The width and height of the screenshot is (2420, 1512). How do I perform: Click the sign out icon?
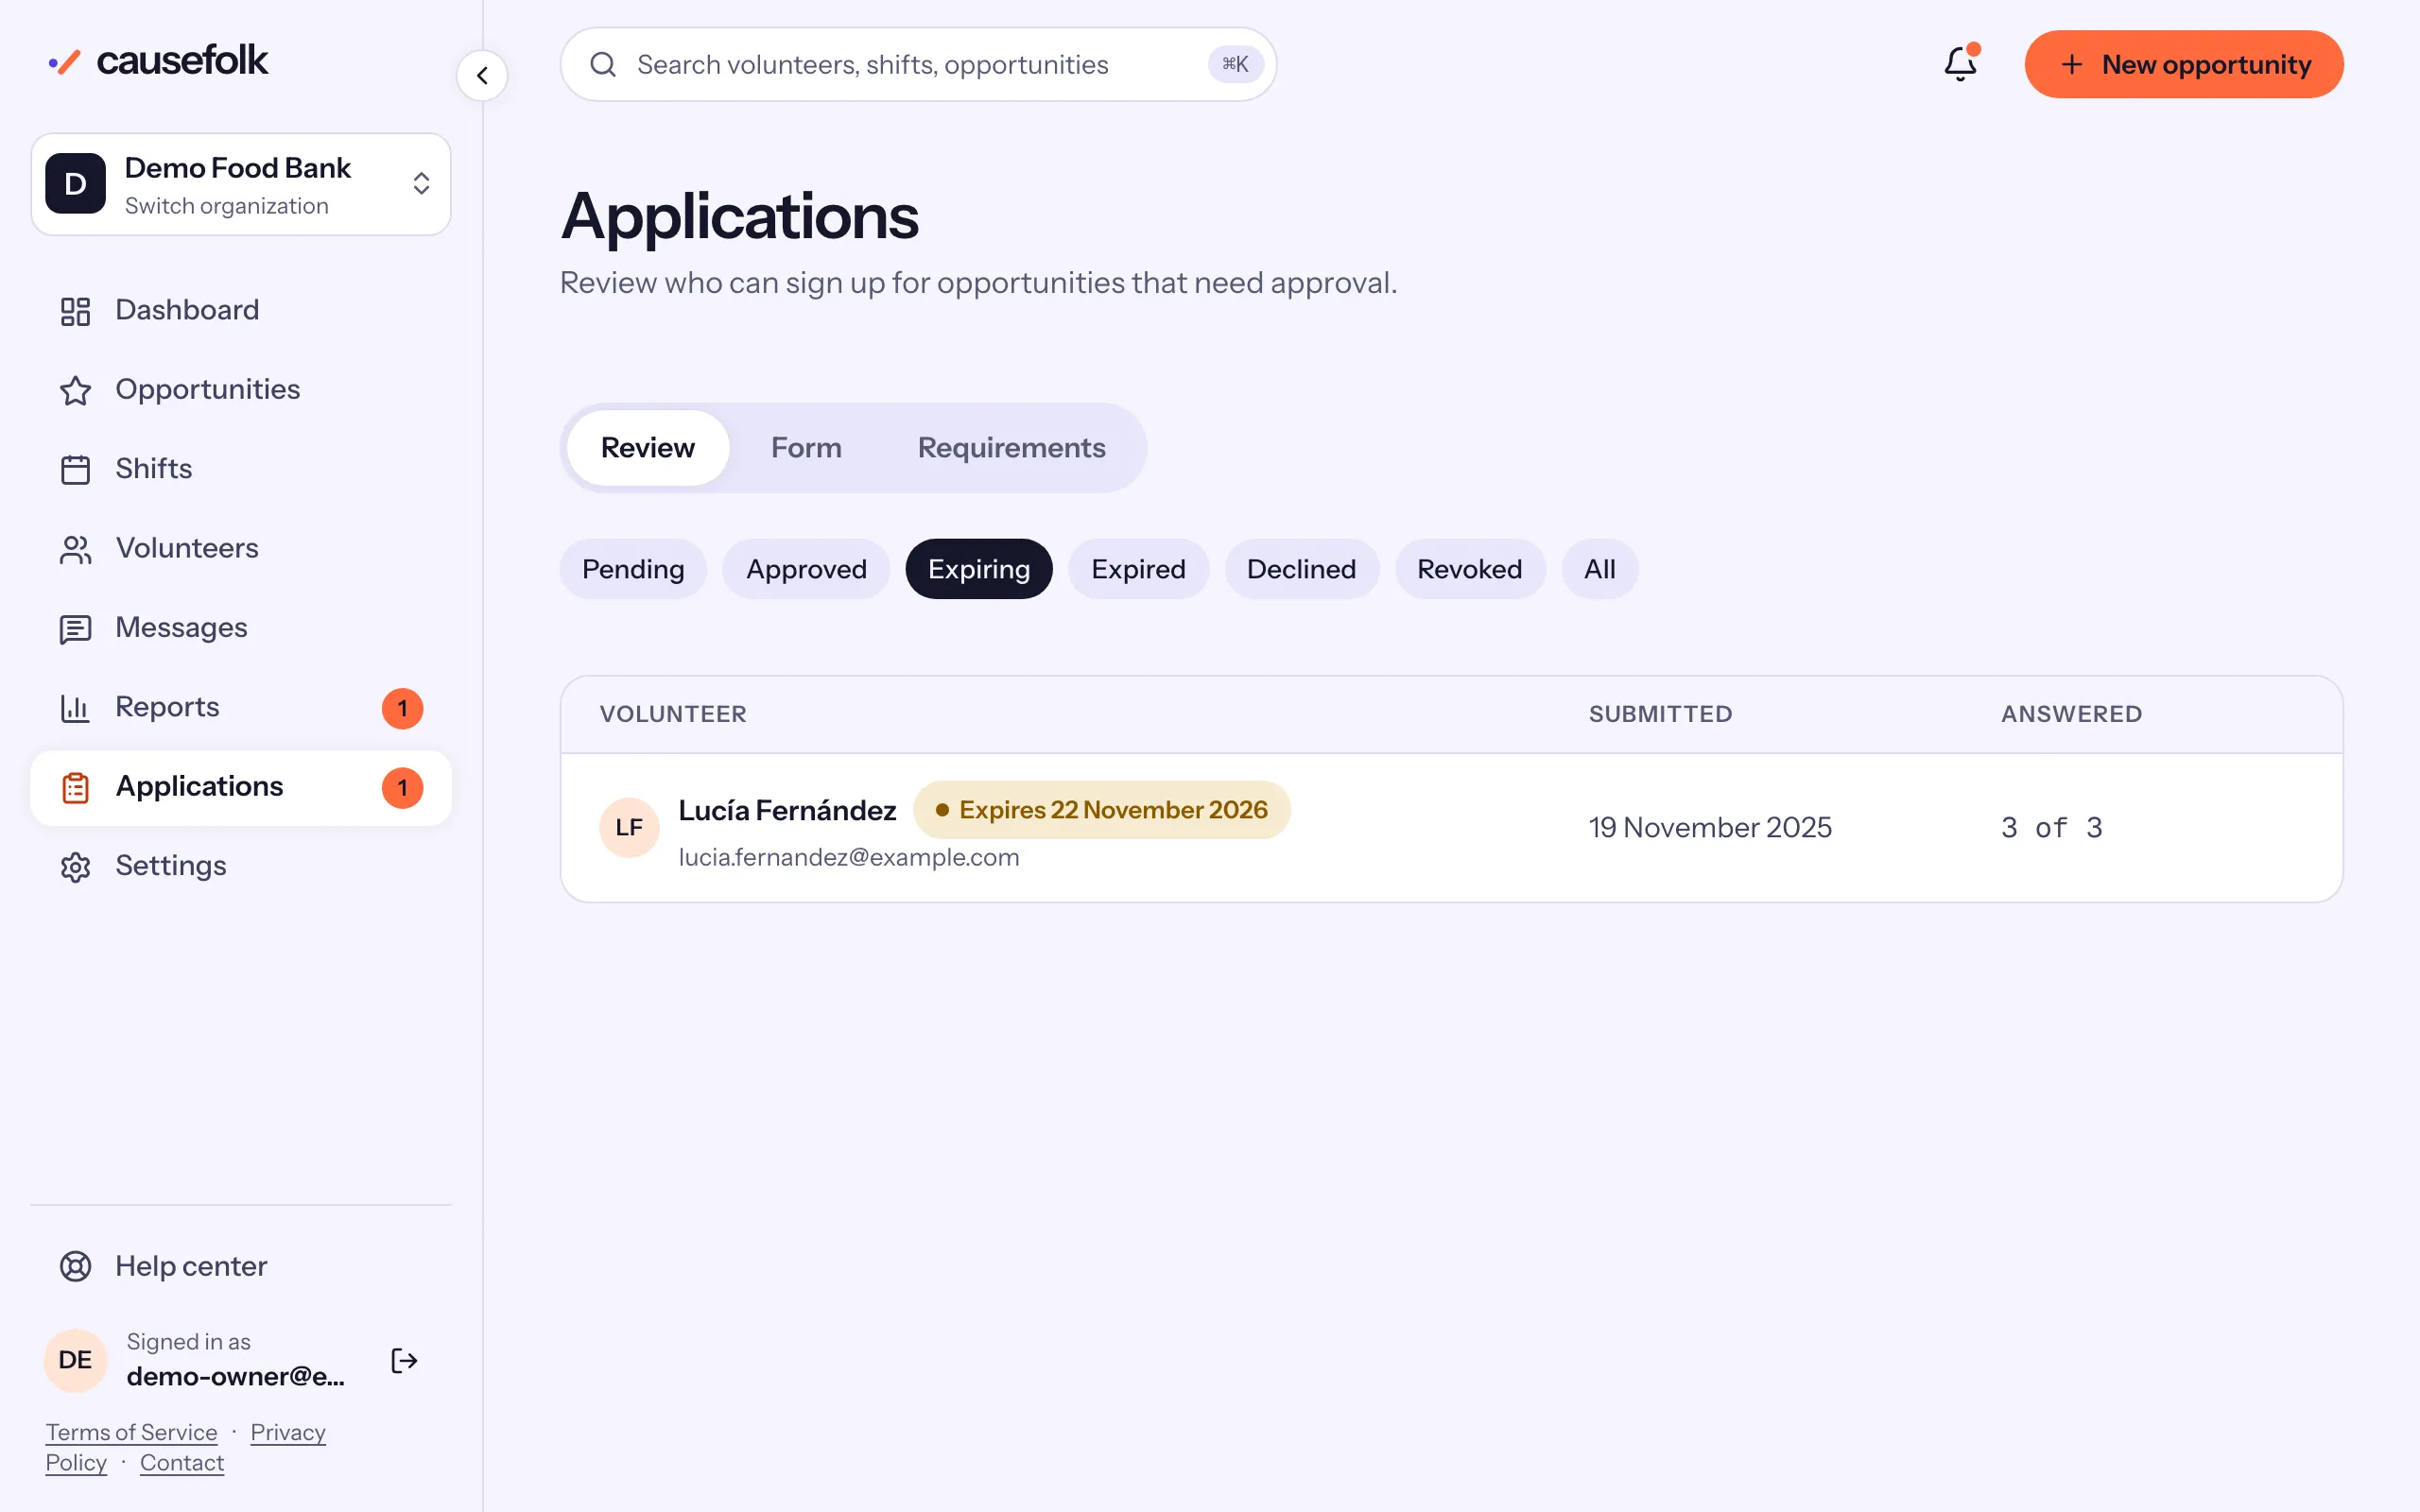[404, 1360]
